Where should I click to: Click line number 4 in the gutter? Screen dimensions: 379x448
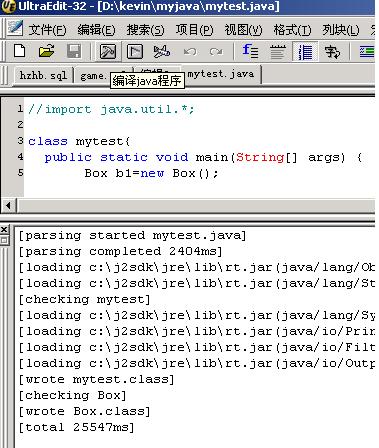pyautogui.click(x=20, y=157)
